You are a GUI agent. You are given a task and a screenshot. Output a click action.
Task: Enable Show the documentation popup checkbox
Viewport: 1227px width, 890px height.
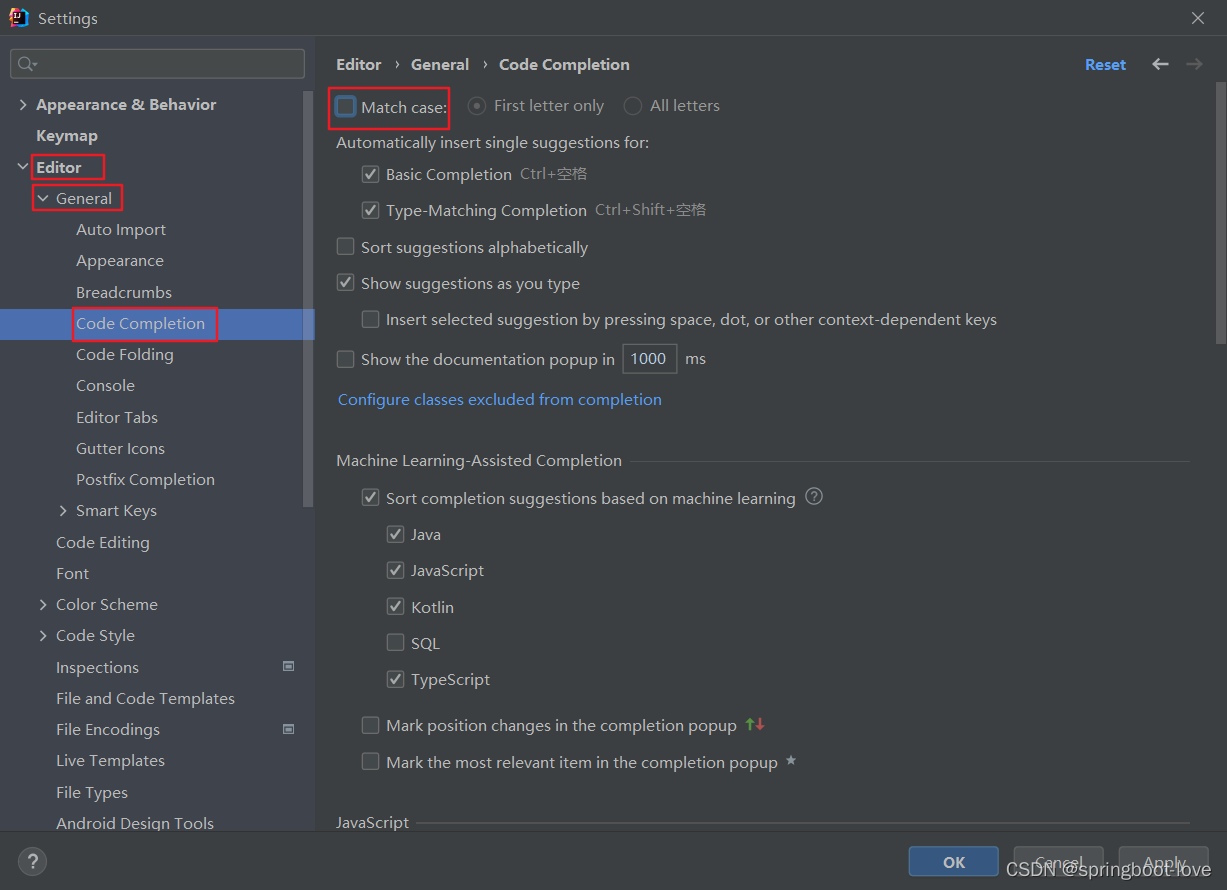click(x=346, y=359)
